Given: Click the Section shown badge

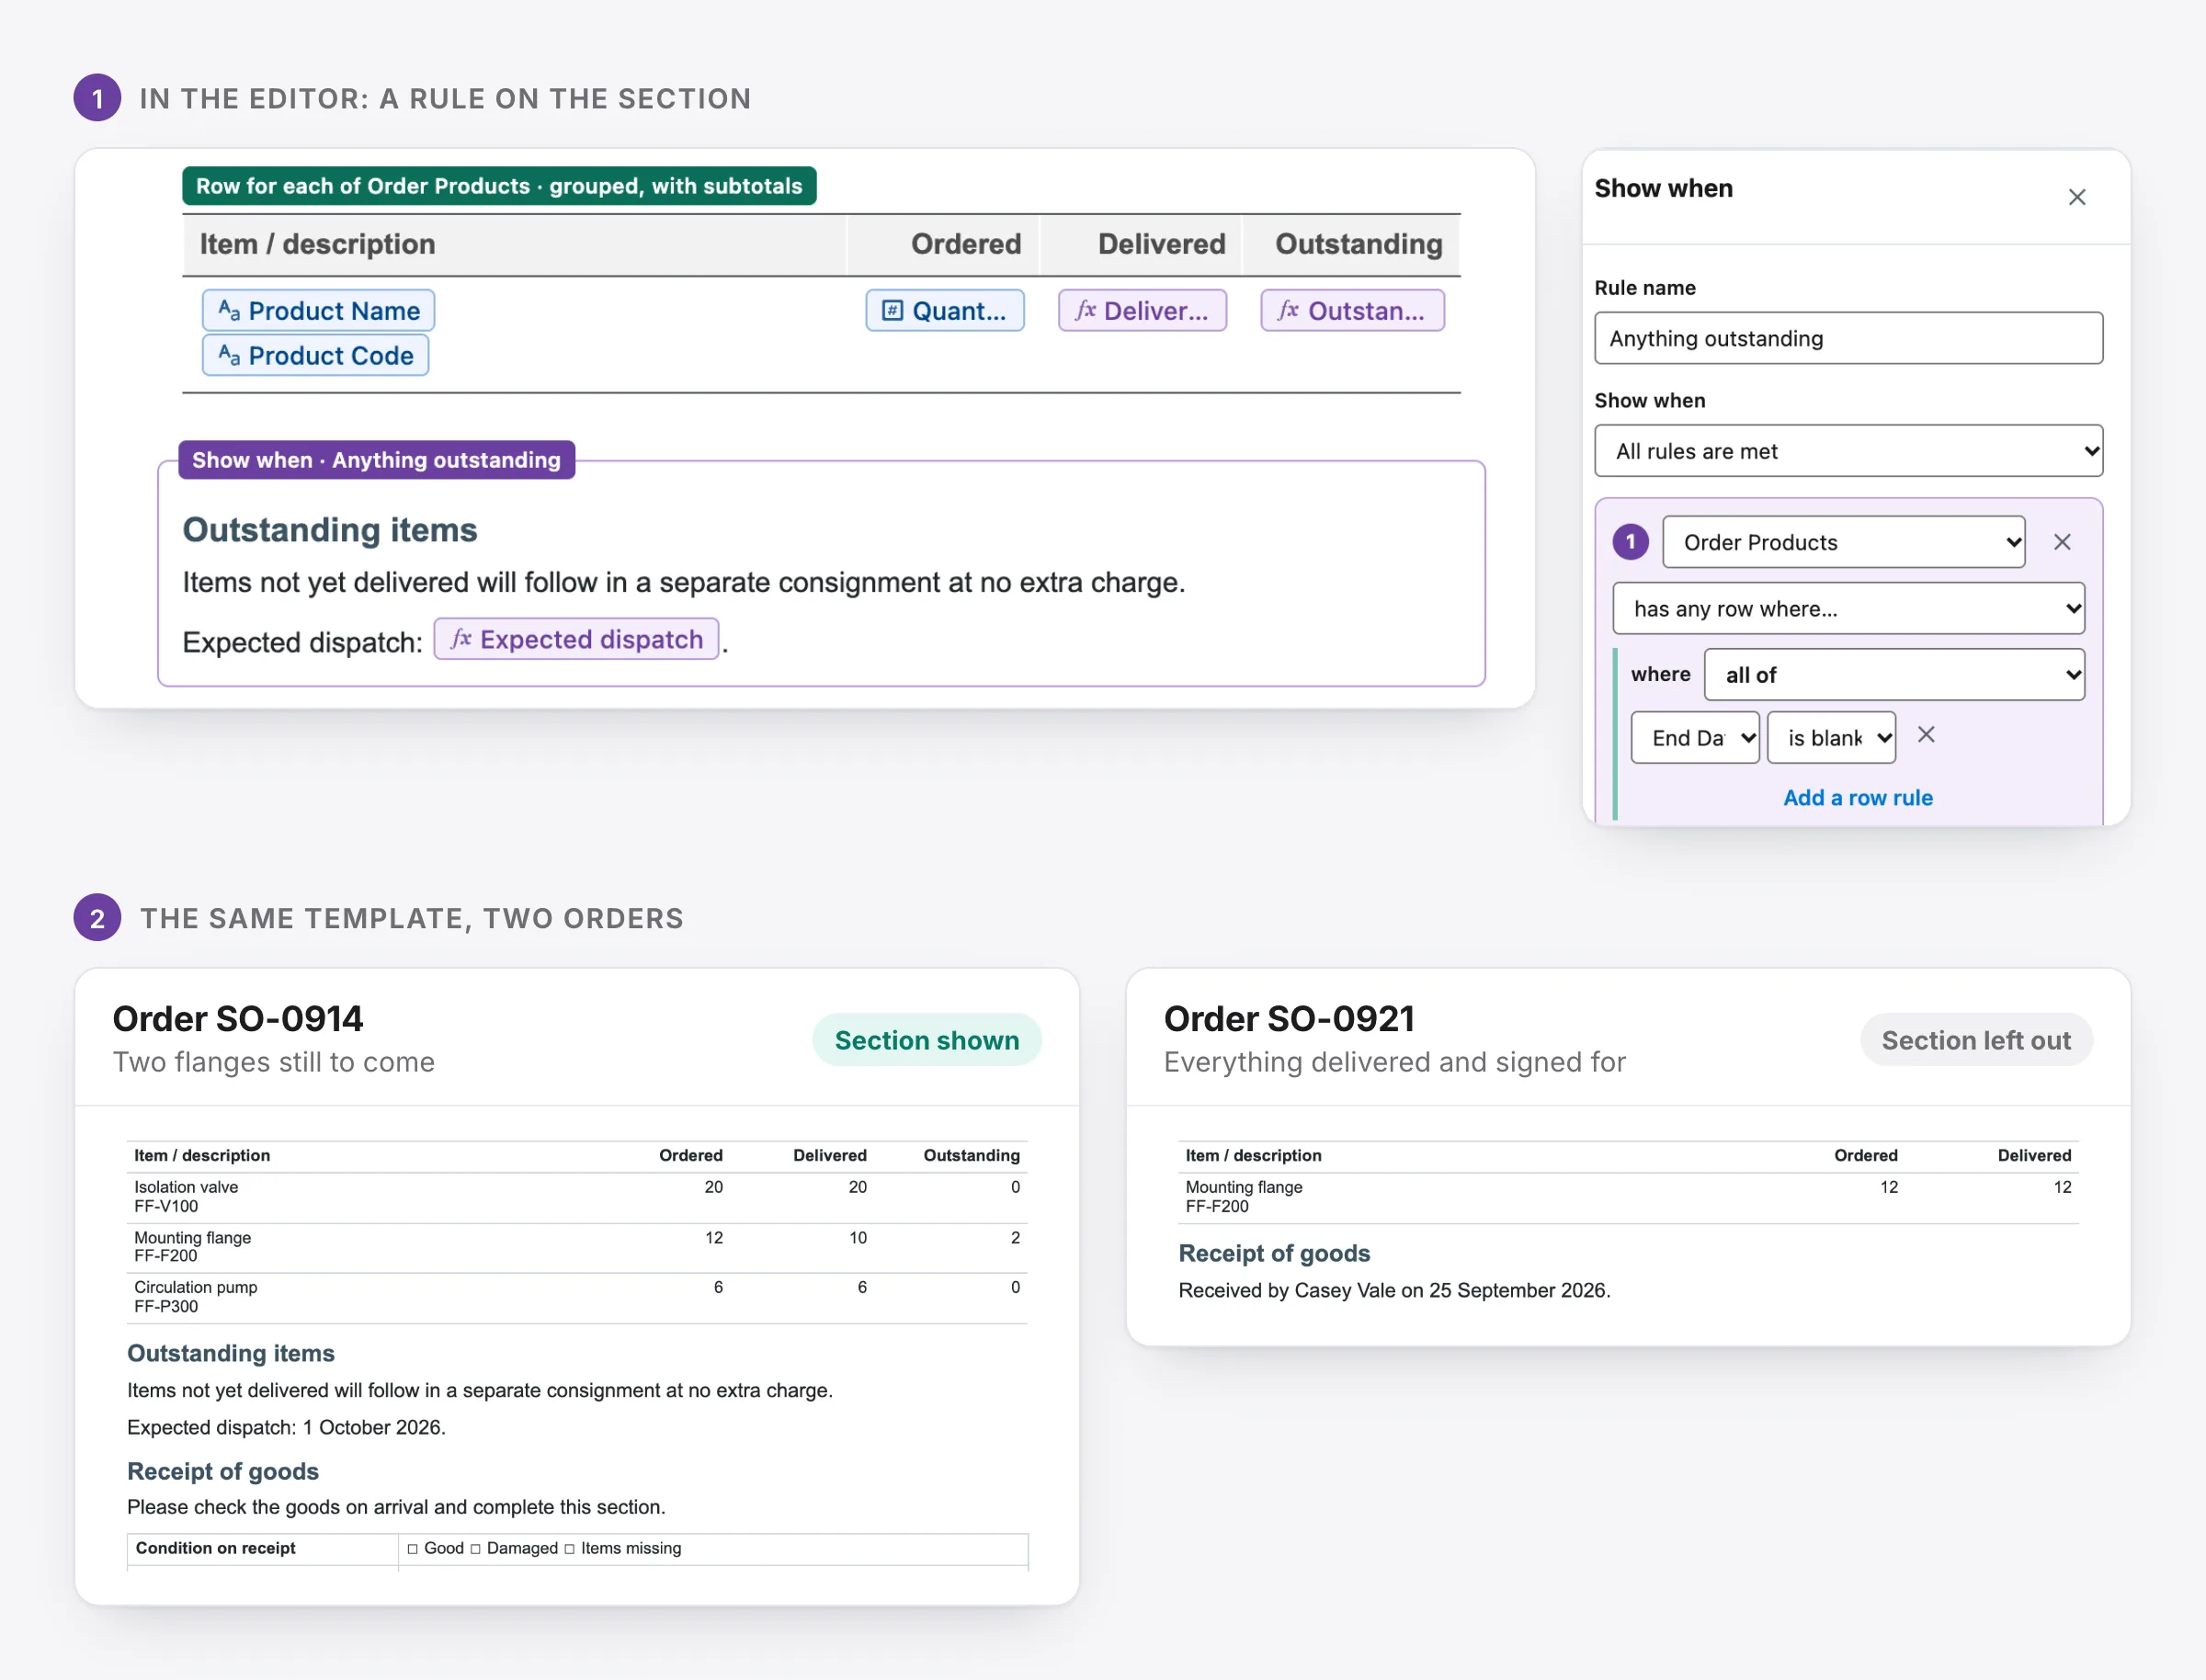Looking at the screenshot, I should [926, 1040].
